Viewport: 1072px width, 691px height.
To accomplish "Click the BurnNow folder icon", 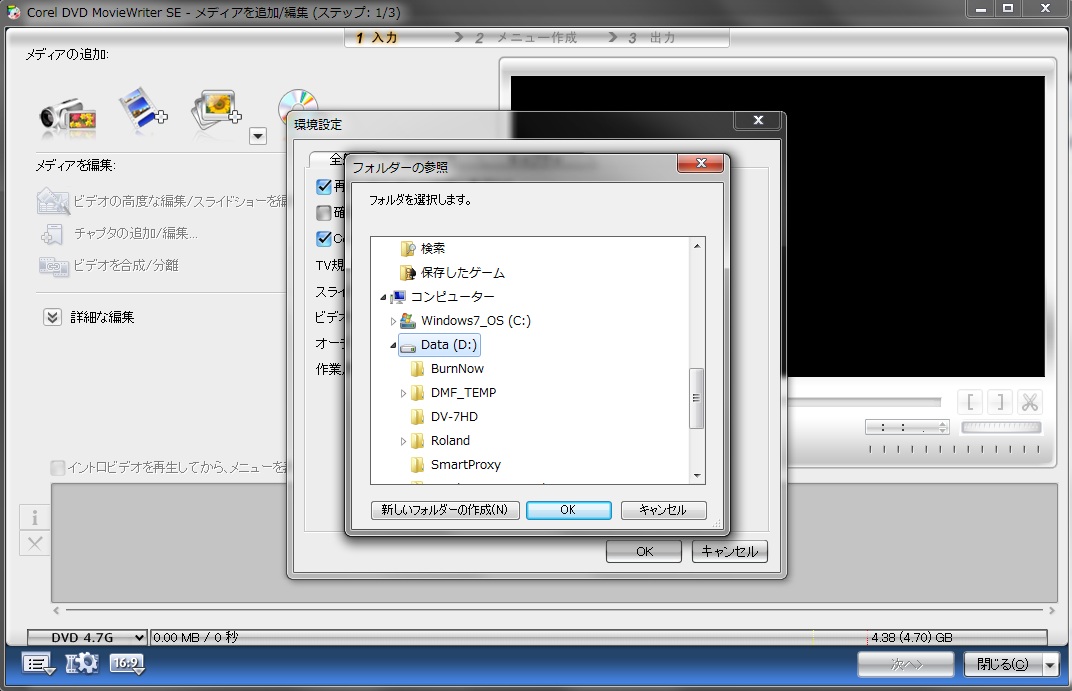I will pyautogui.click(x=418, y=369).
